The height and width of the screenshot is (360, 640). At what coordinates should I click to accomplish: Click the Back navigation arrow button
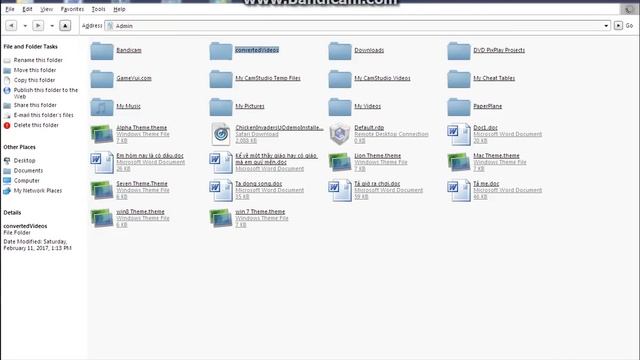[x=11, y=26]
